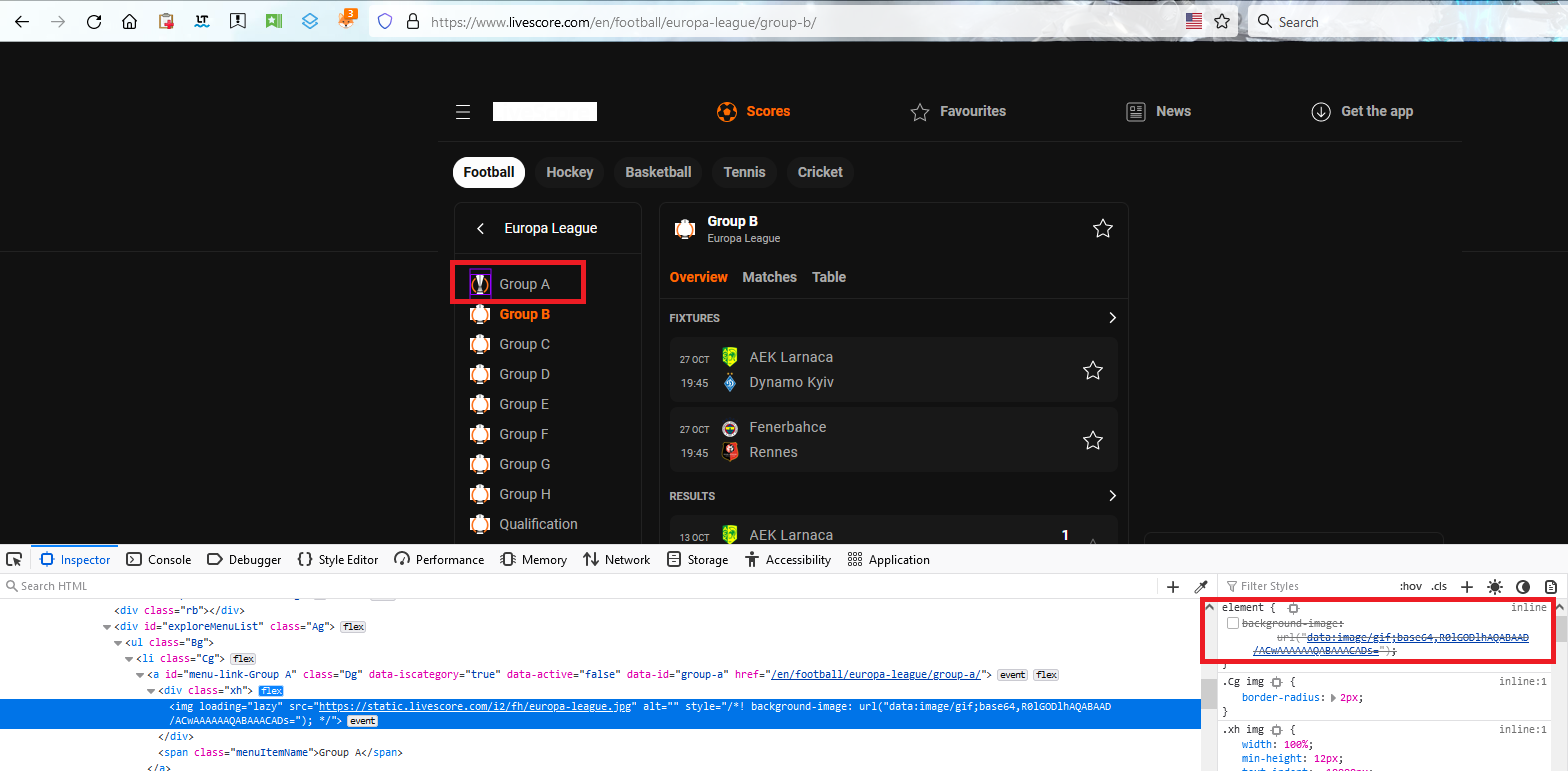This screenshot has height=771, width=1568.
Task: Create a new node in the HTML tree
Action: 1174,587
